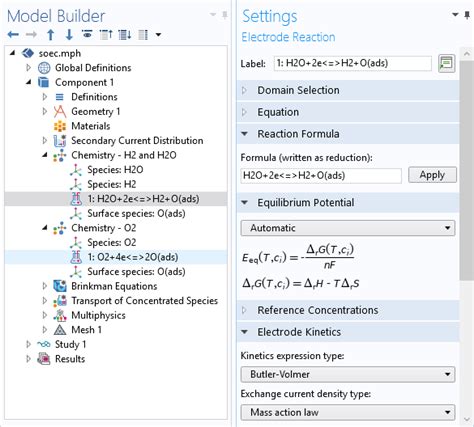Pin the Settings window with the pin icon
The height and width of the screenshot is (427, 474).
(x=467, y=15)
